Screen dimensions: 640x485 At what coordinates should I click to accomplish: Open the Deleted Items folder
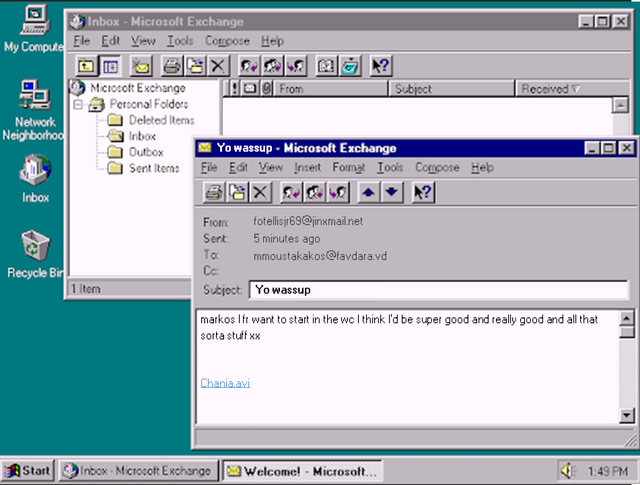161,120
